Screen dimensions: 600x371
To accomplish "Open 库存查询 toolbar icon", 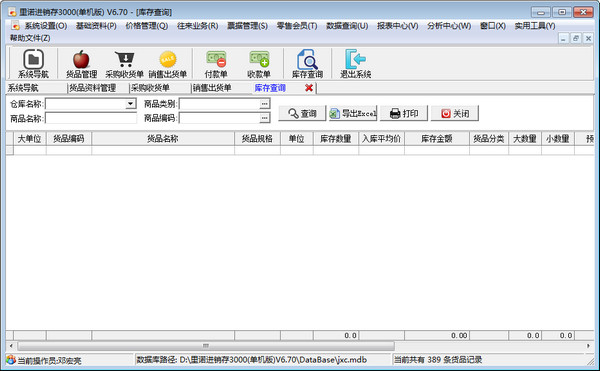I will tap(307, 63).
